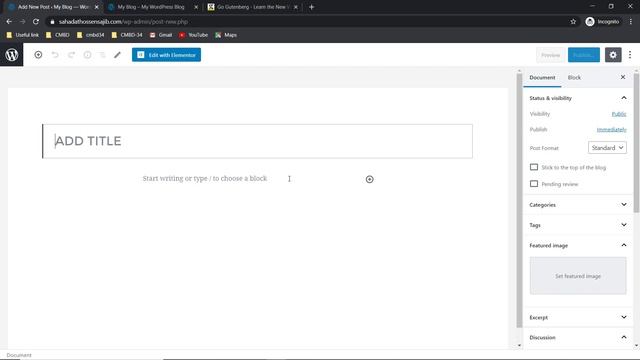The width and height of the screenshot is (640, 360).
Task: Click Set featured image area
Action: 578,276
